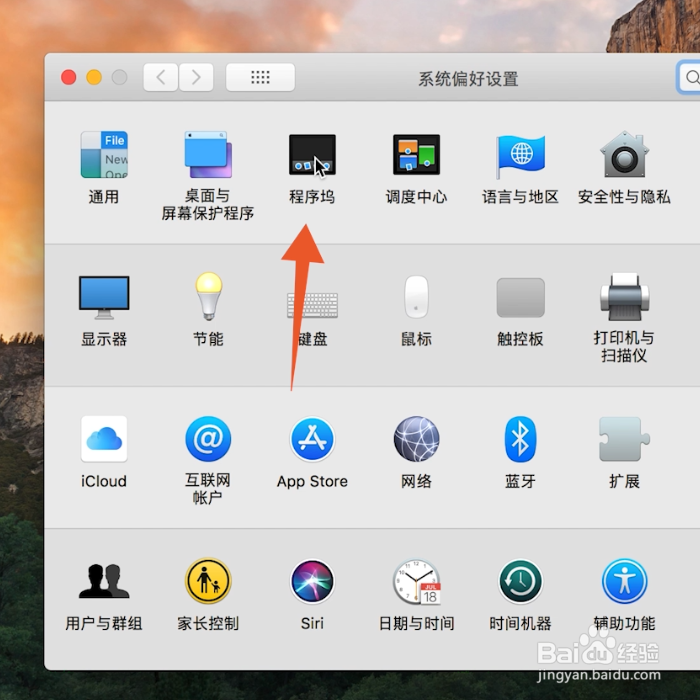Open the App Store preferences
The image size is (700, 700).
pos(312,439)
